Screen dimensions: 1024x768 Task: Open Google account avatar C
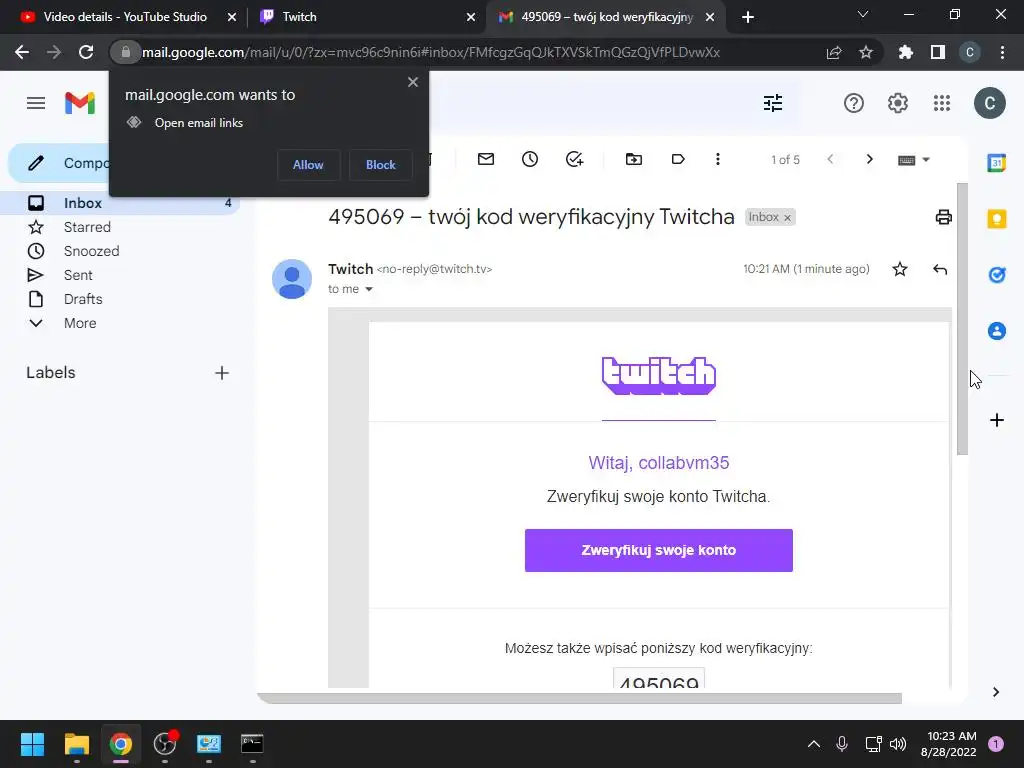(989, 103)
